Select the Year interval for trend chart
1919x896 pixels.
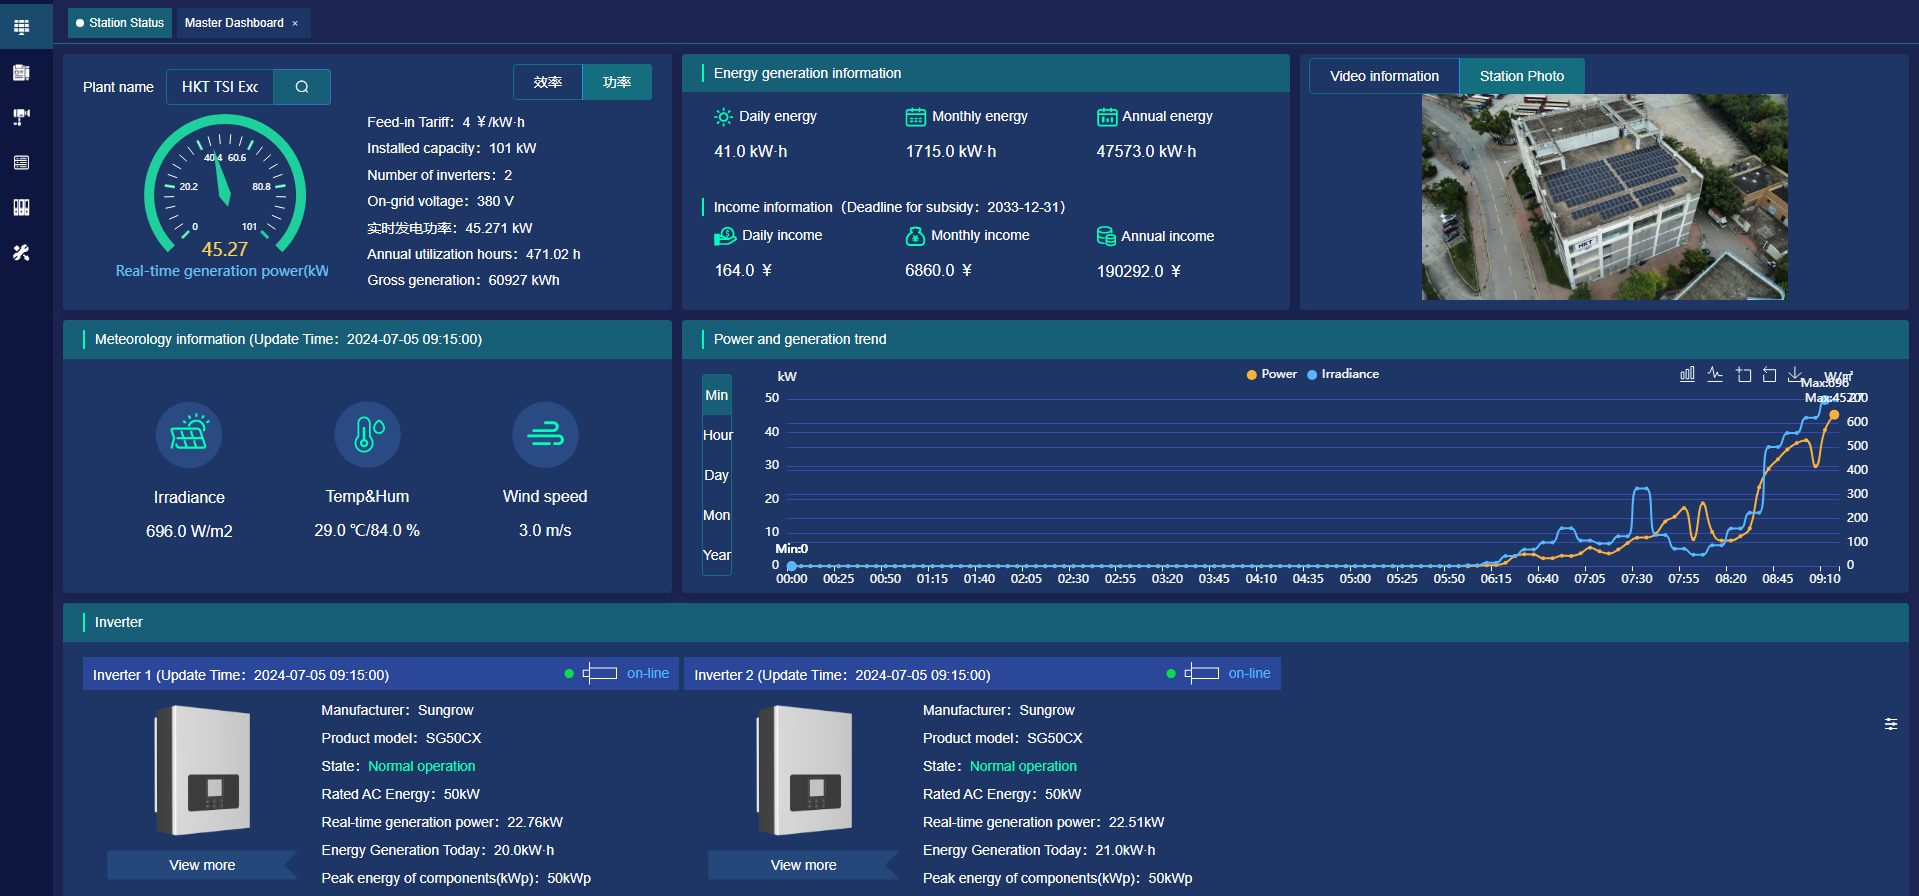(717, 555)
